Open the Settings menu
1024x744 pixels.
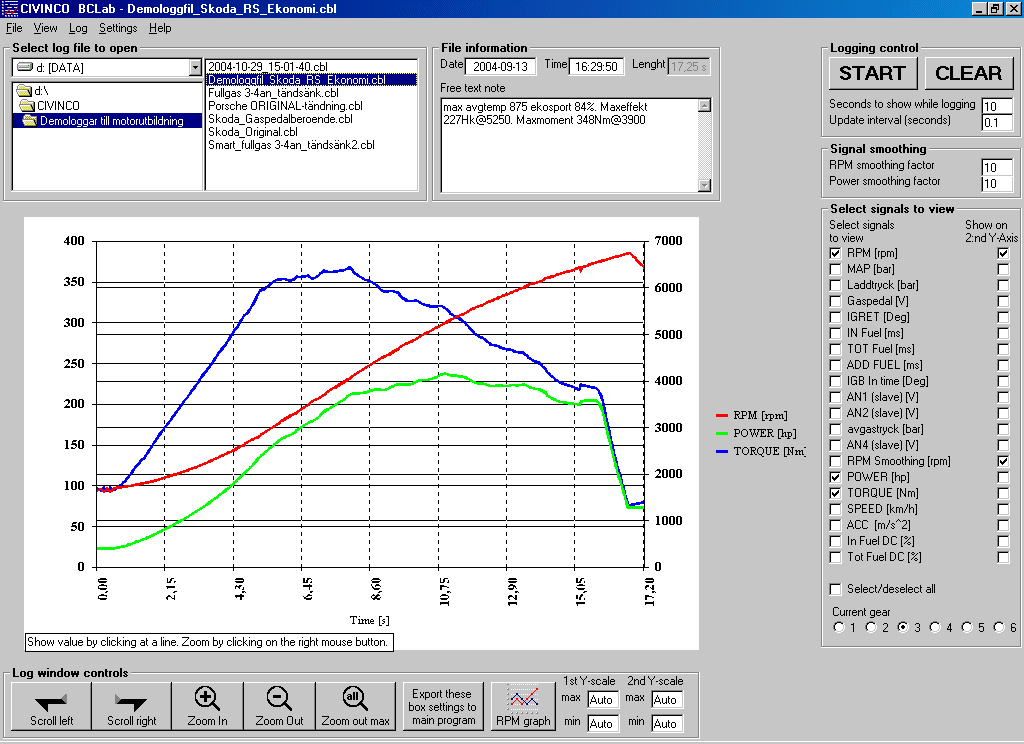coord(118,28)
